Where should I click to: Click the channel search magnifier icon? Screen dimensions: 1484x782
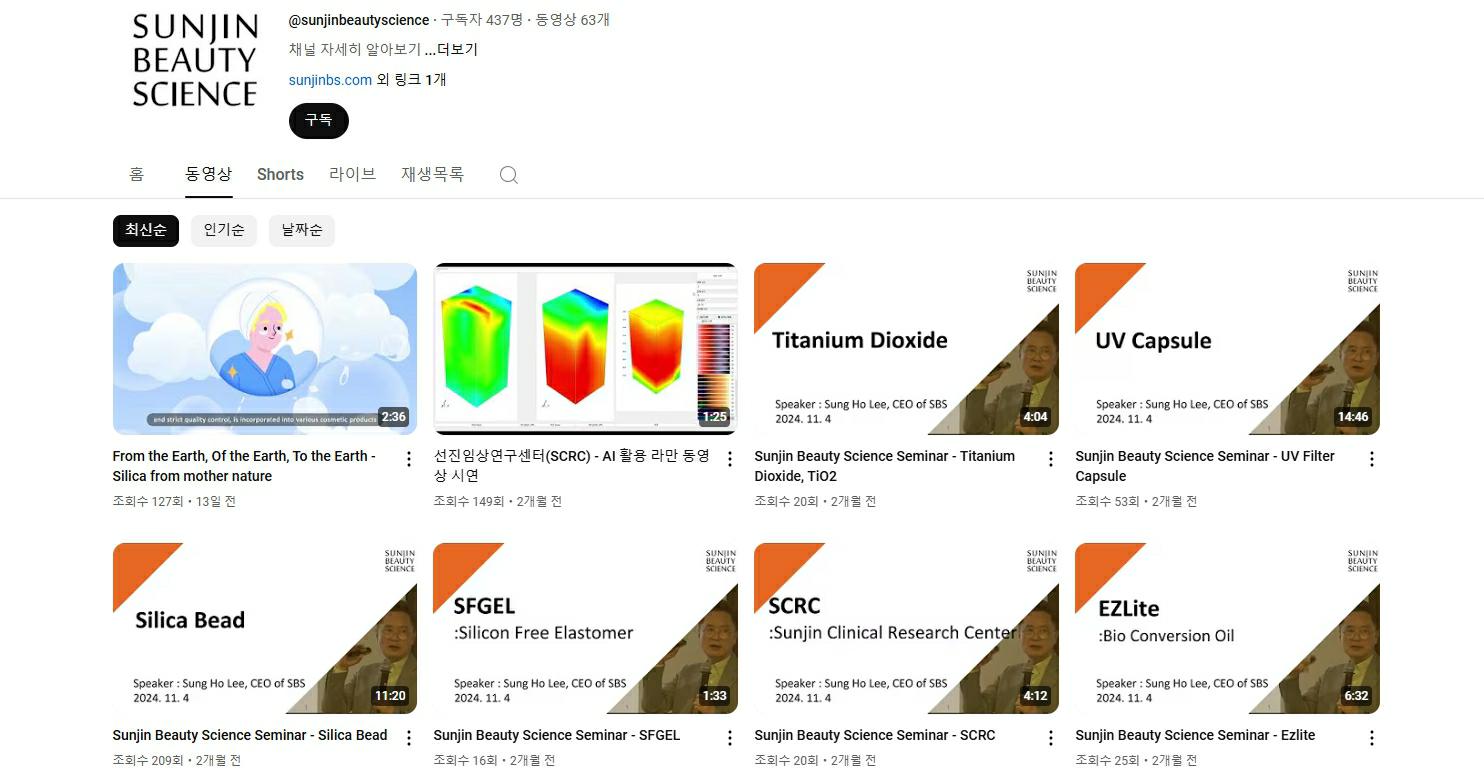(x=508, y=175)
